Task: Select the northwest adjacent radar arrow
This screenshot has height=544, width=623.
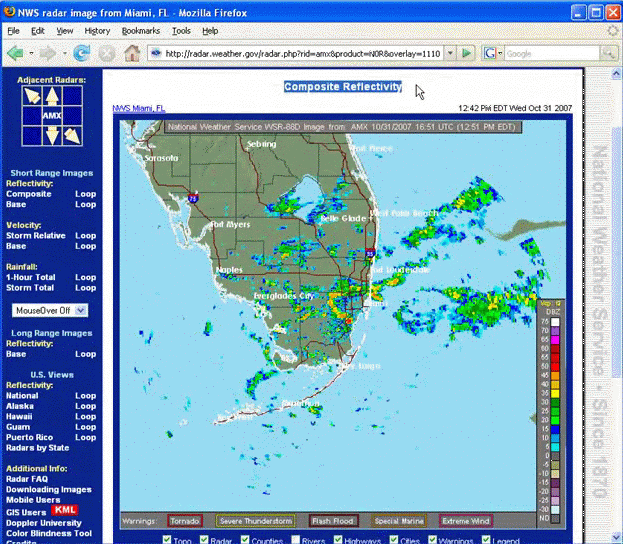Action: [32, 96]
